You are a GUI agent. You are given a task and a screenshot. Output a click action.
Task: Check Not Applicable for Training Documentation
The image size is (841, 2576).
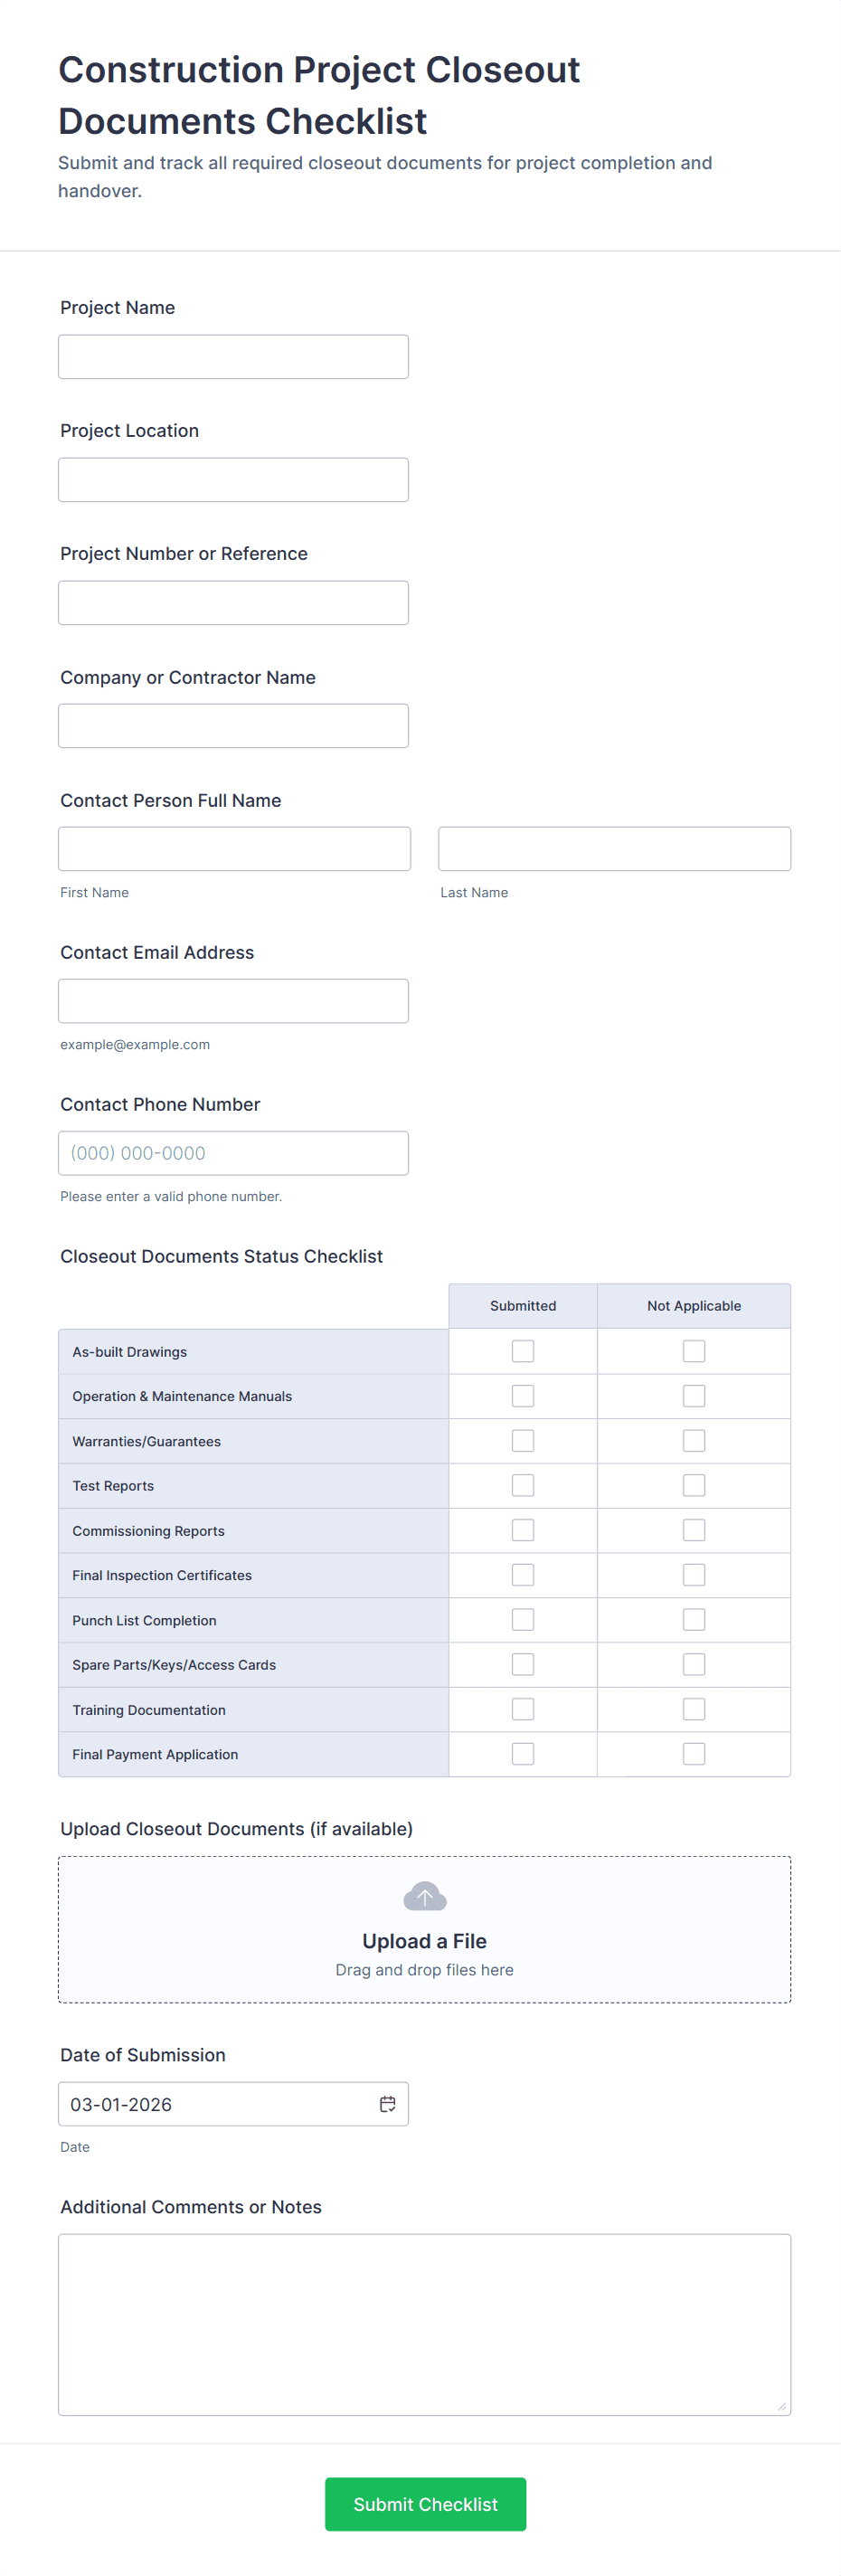click(x=693, y=1709)
